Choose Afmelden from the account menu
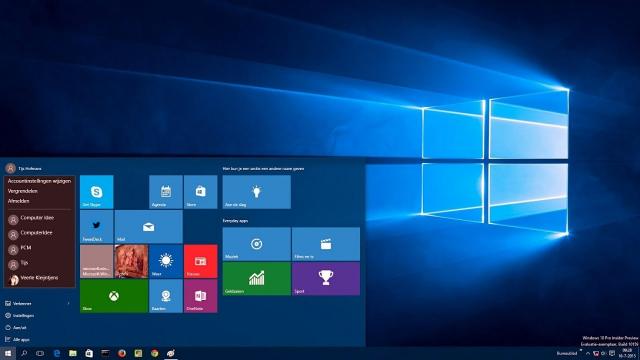 pos(18,201)
